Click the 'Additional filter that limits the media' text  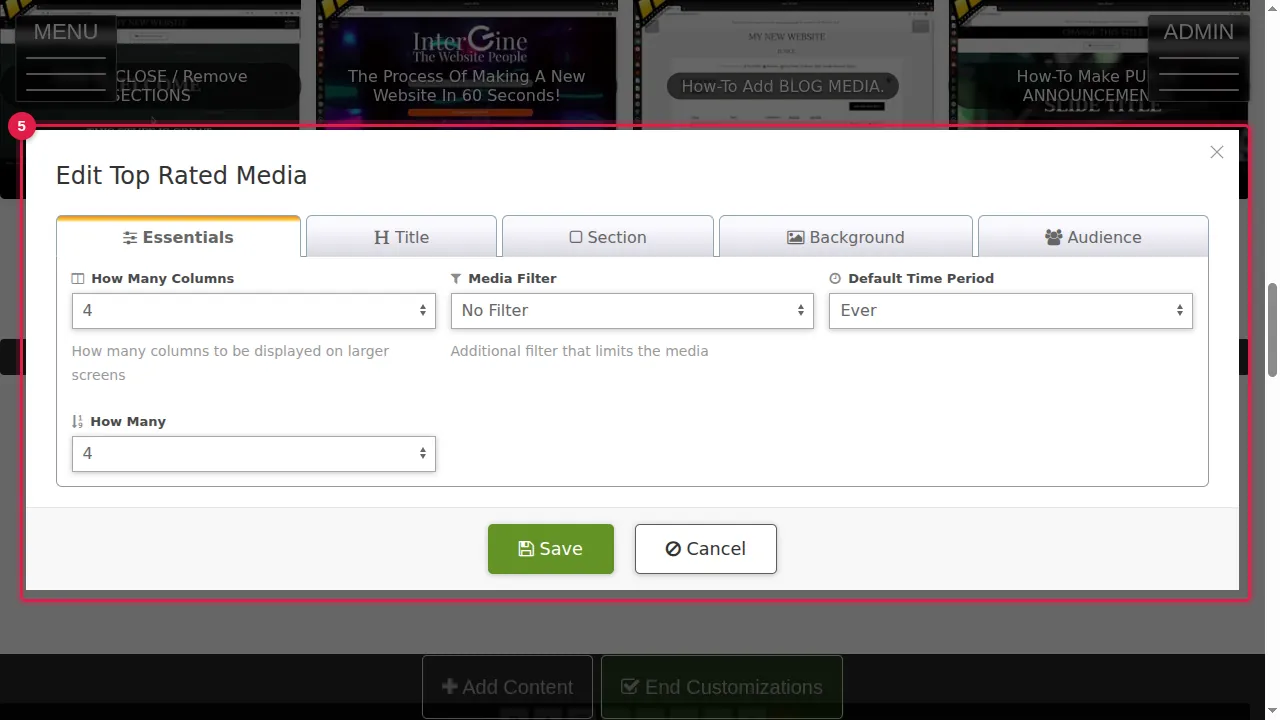580,351
